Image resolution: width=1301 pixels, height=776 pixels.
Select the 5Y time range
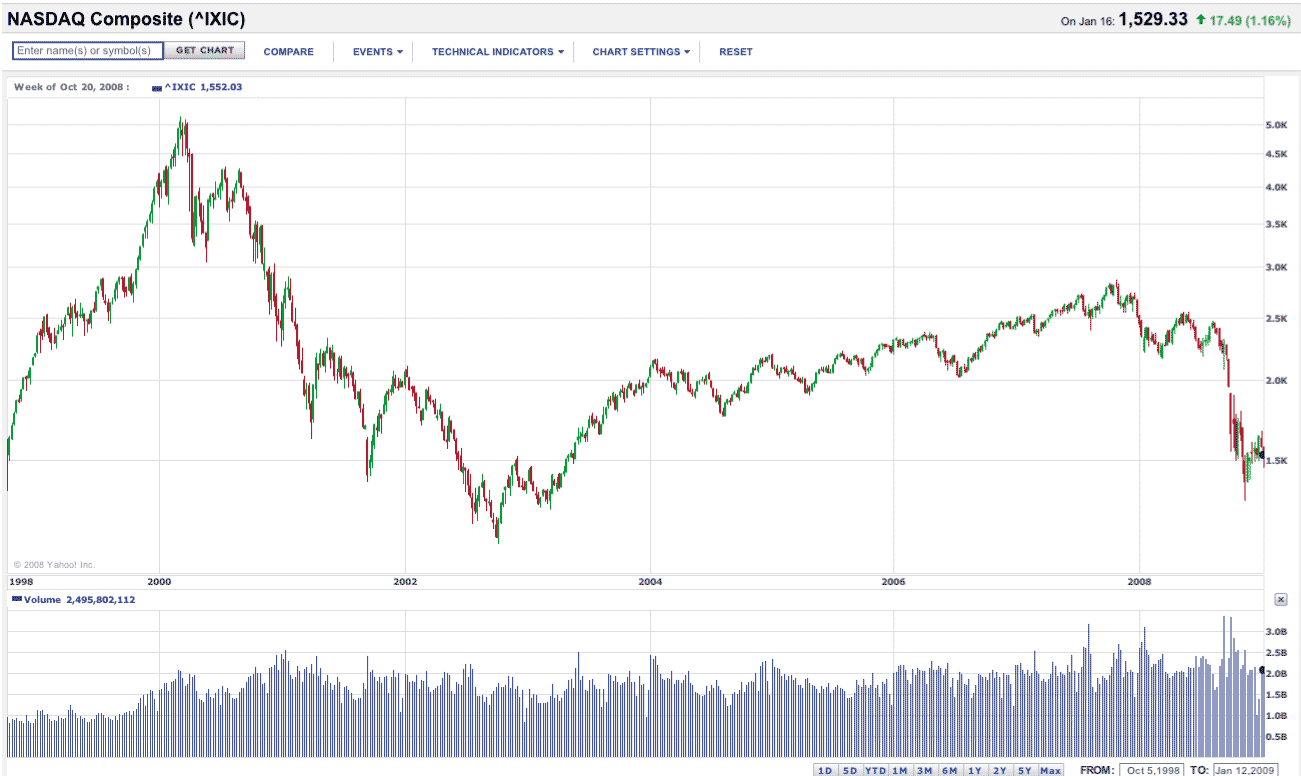[x=1025, y=770]
